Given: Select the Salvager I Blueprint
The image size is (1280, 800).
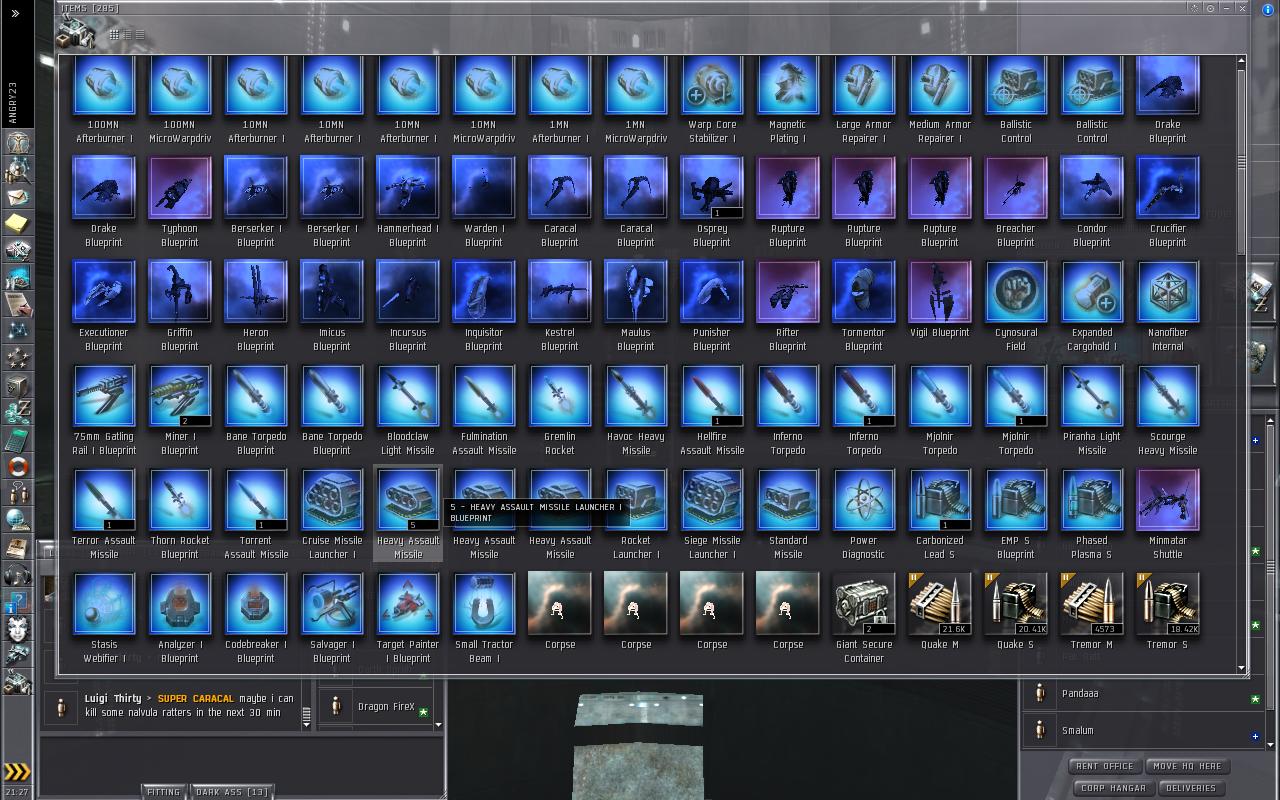Looking at the screenshot, I should click(x=332, y=618).
